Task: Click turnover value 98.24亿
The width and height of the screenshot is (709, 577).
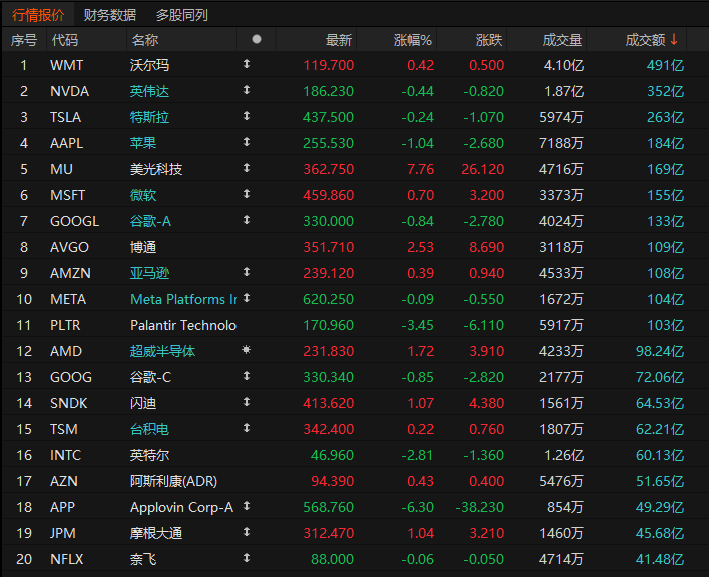Action: 660,351
